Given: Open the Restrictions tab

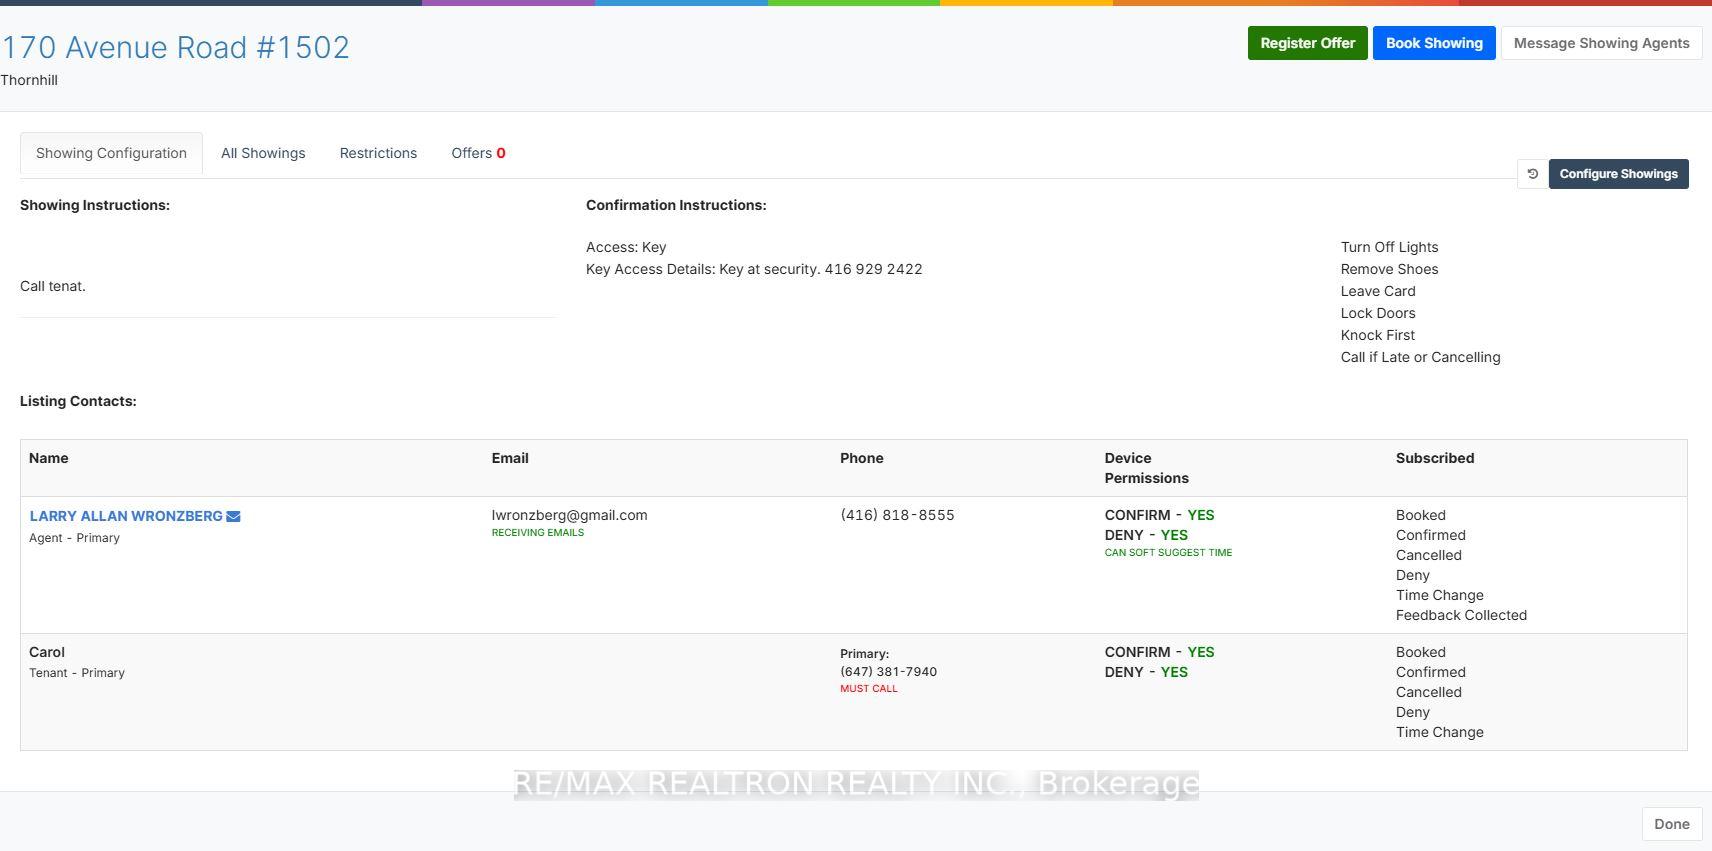Looking at the screenshot, I should click(x=378, y=153).
